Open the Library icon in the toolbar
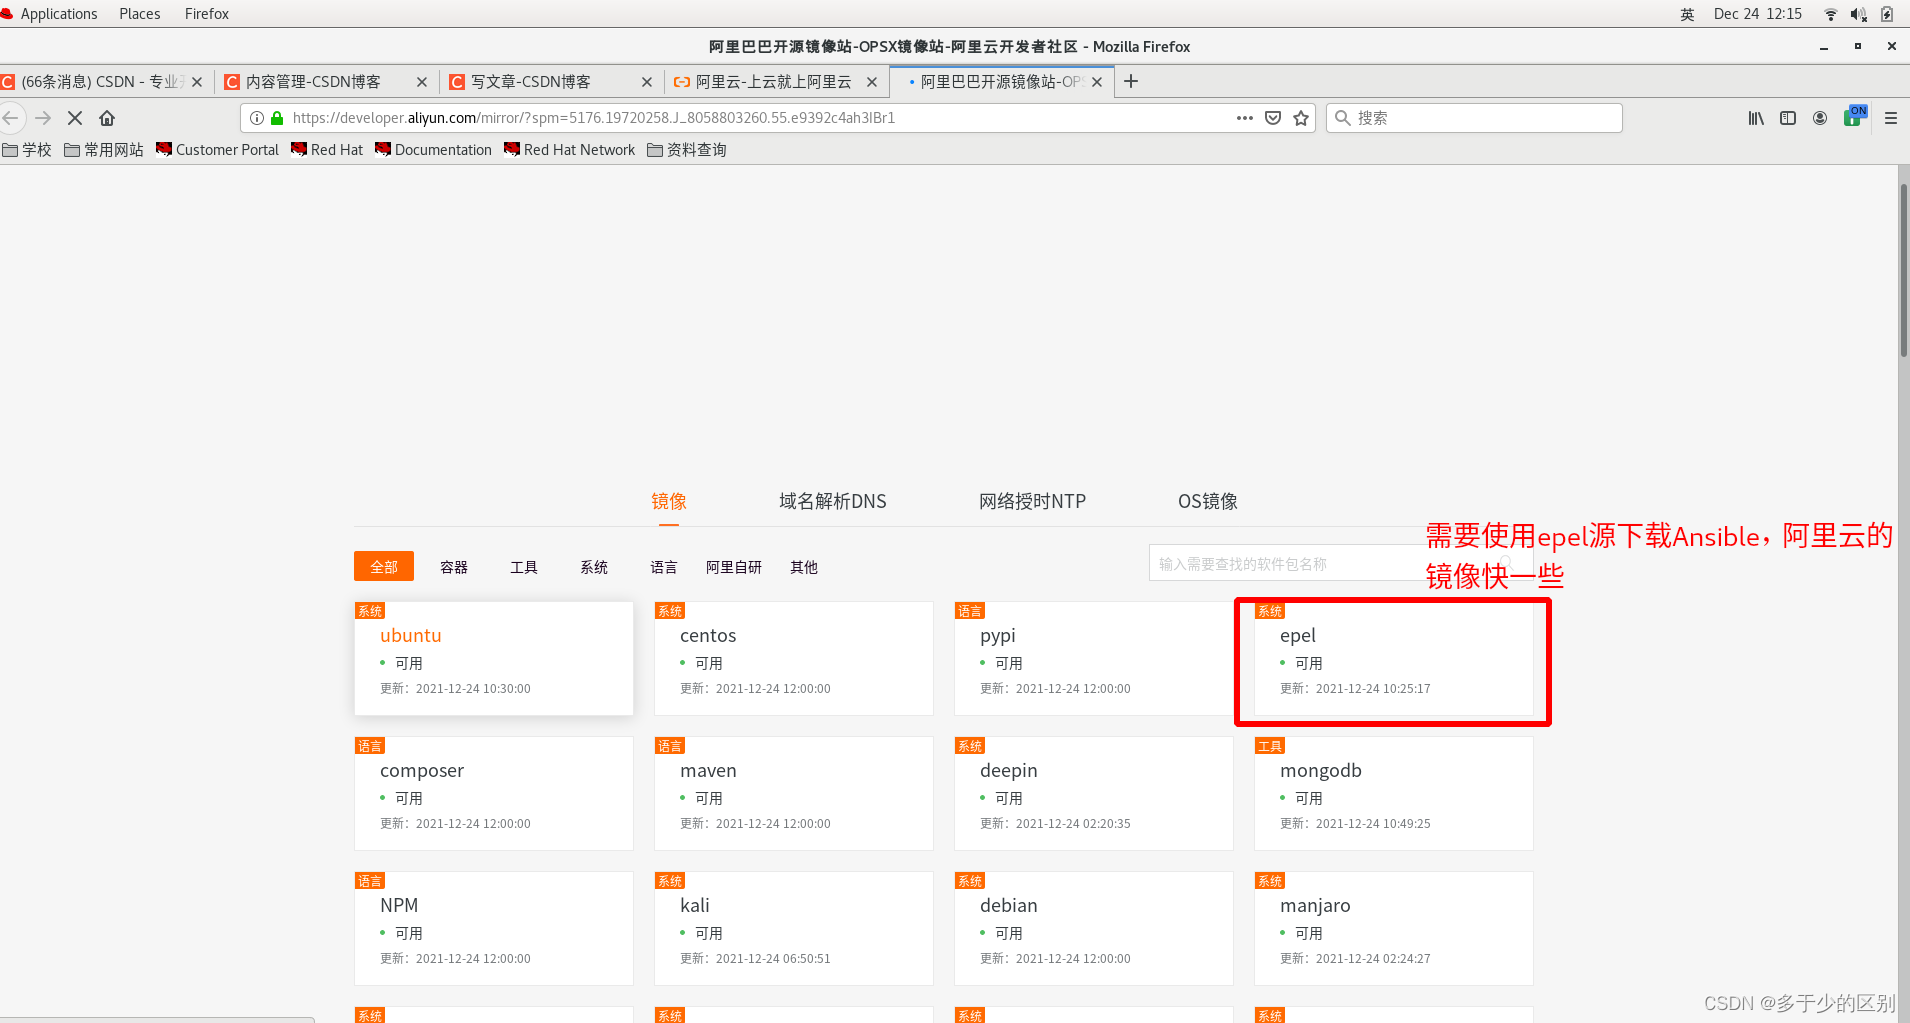The image size is (1910, 1023). click(x=1756, y=118)
